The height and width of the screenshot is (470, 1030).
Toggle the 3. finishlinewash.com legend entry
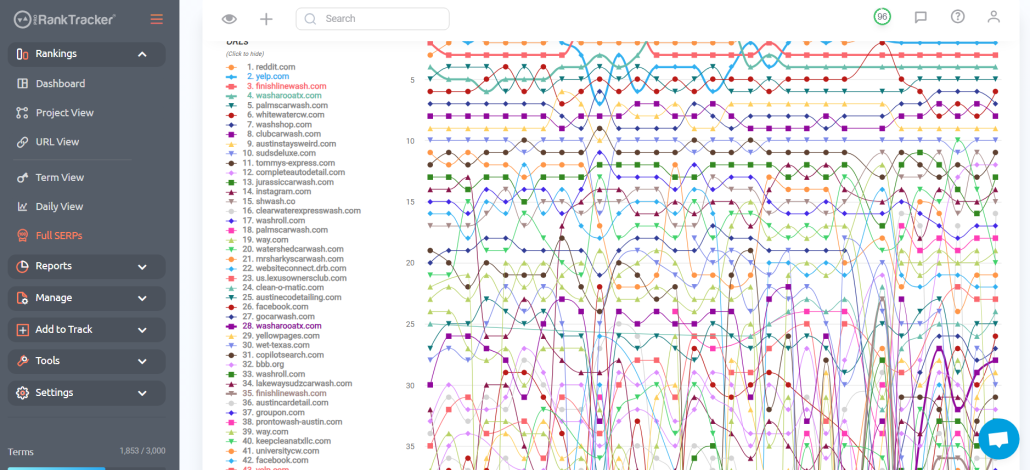click(x=276, y=86)
